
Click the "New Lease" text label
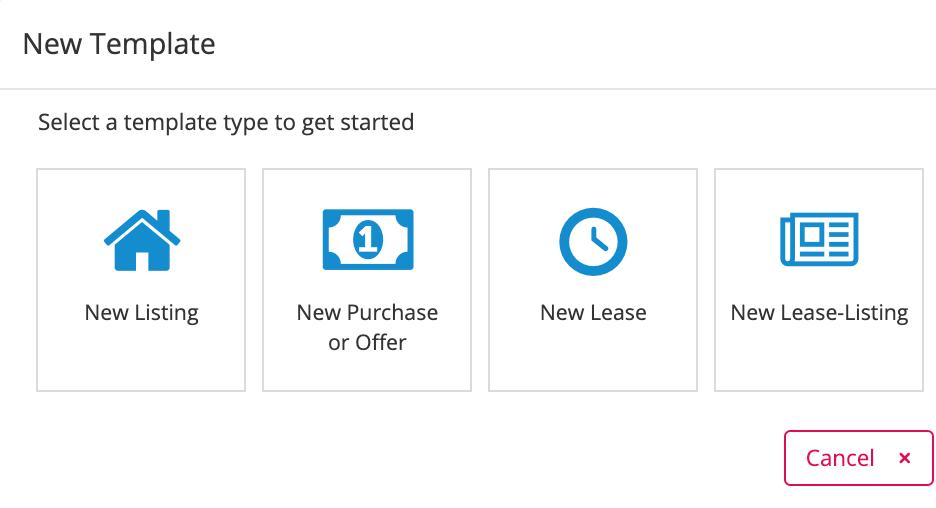pyautogui.click(x=593, y=313)
